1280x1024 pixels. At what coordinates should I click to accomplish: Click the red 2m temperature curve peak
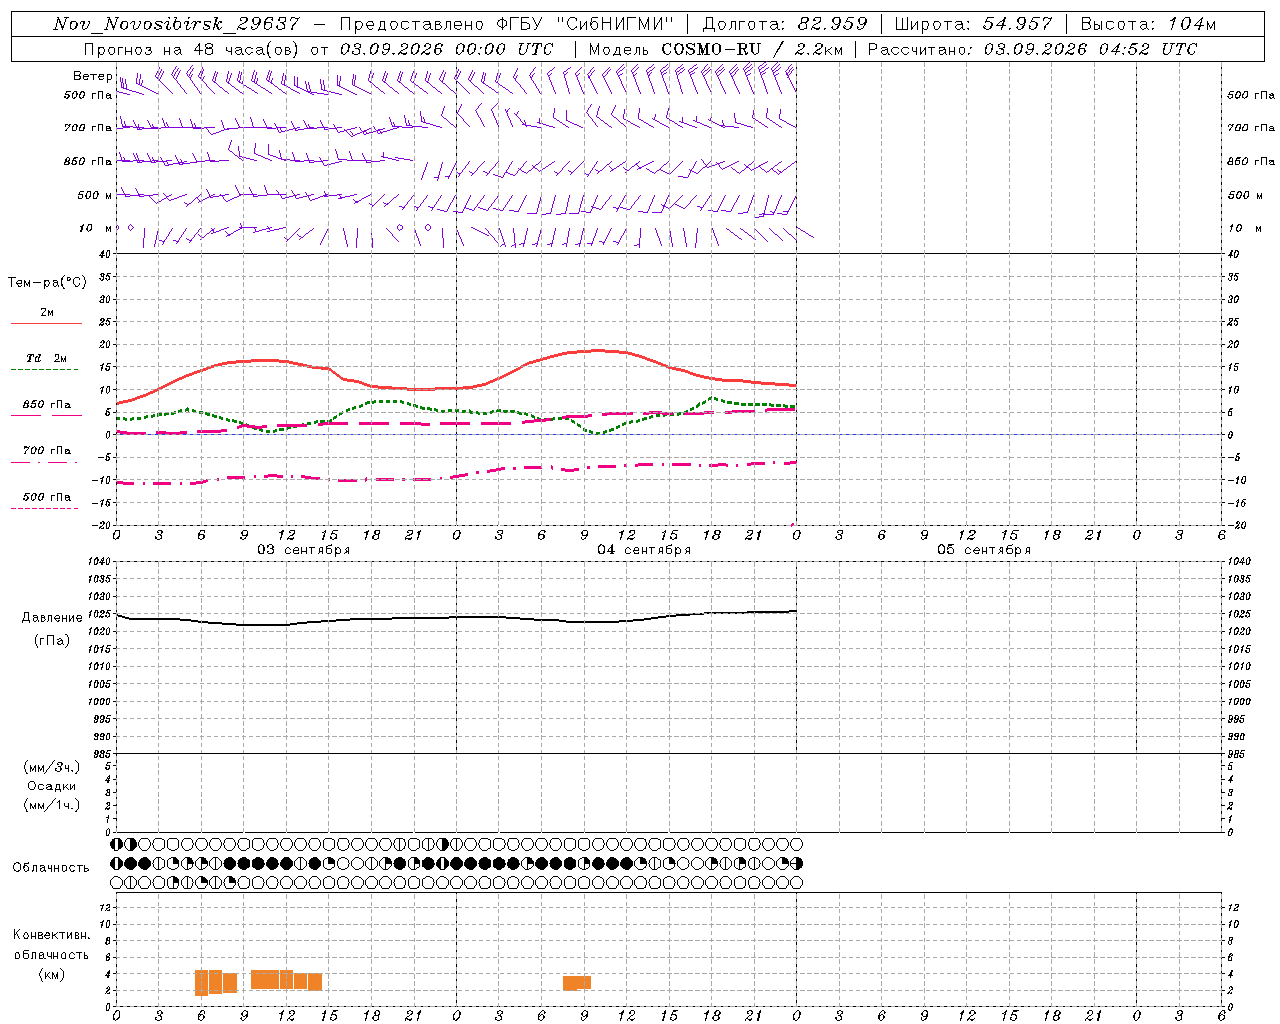coord(598,350)
